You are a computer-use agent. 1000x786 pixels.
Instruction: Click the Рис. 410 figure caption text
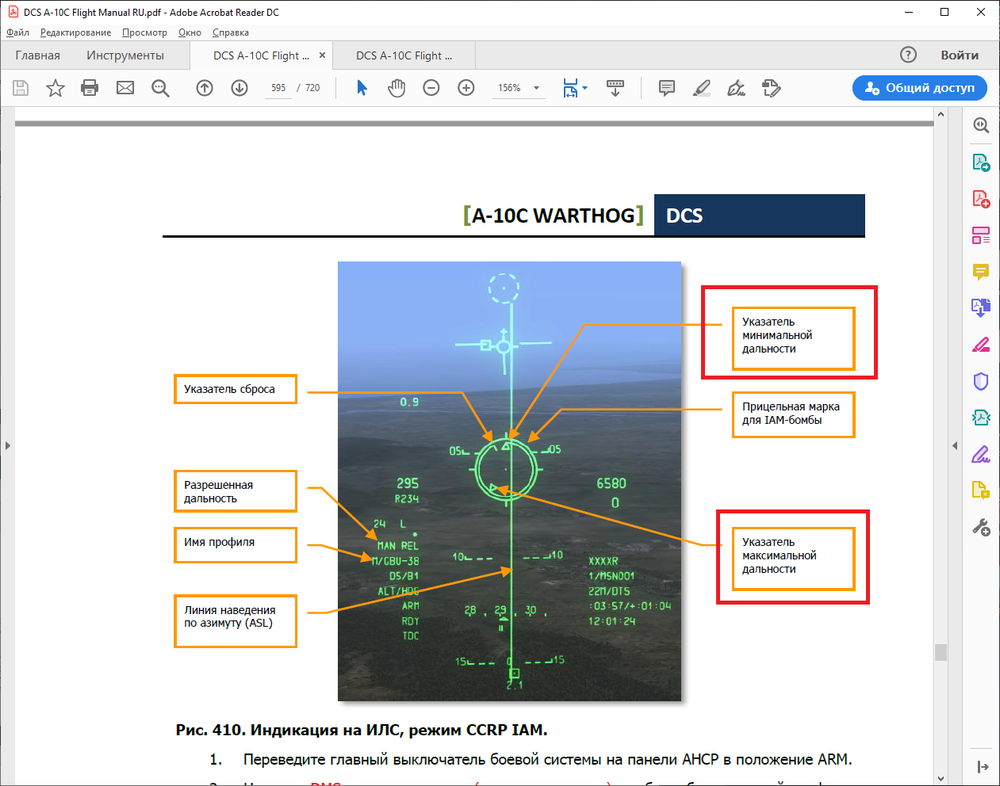(361, 730)
